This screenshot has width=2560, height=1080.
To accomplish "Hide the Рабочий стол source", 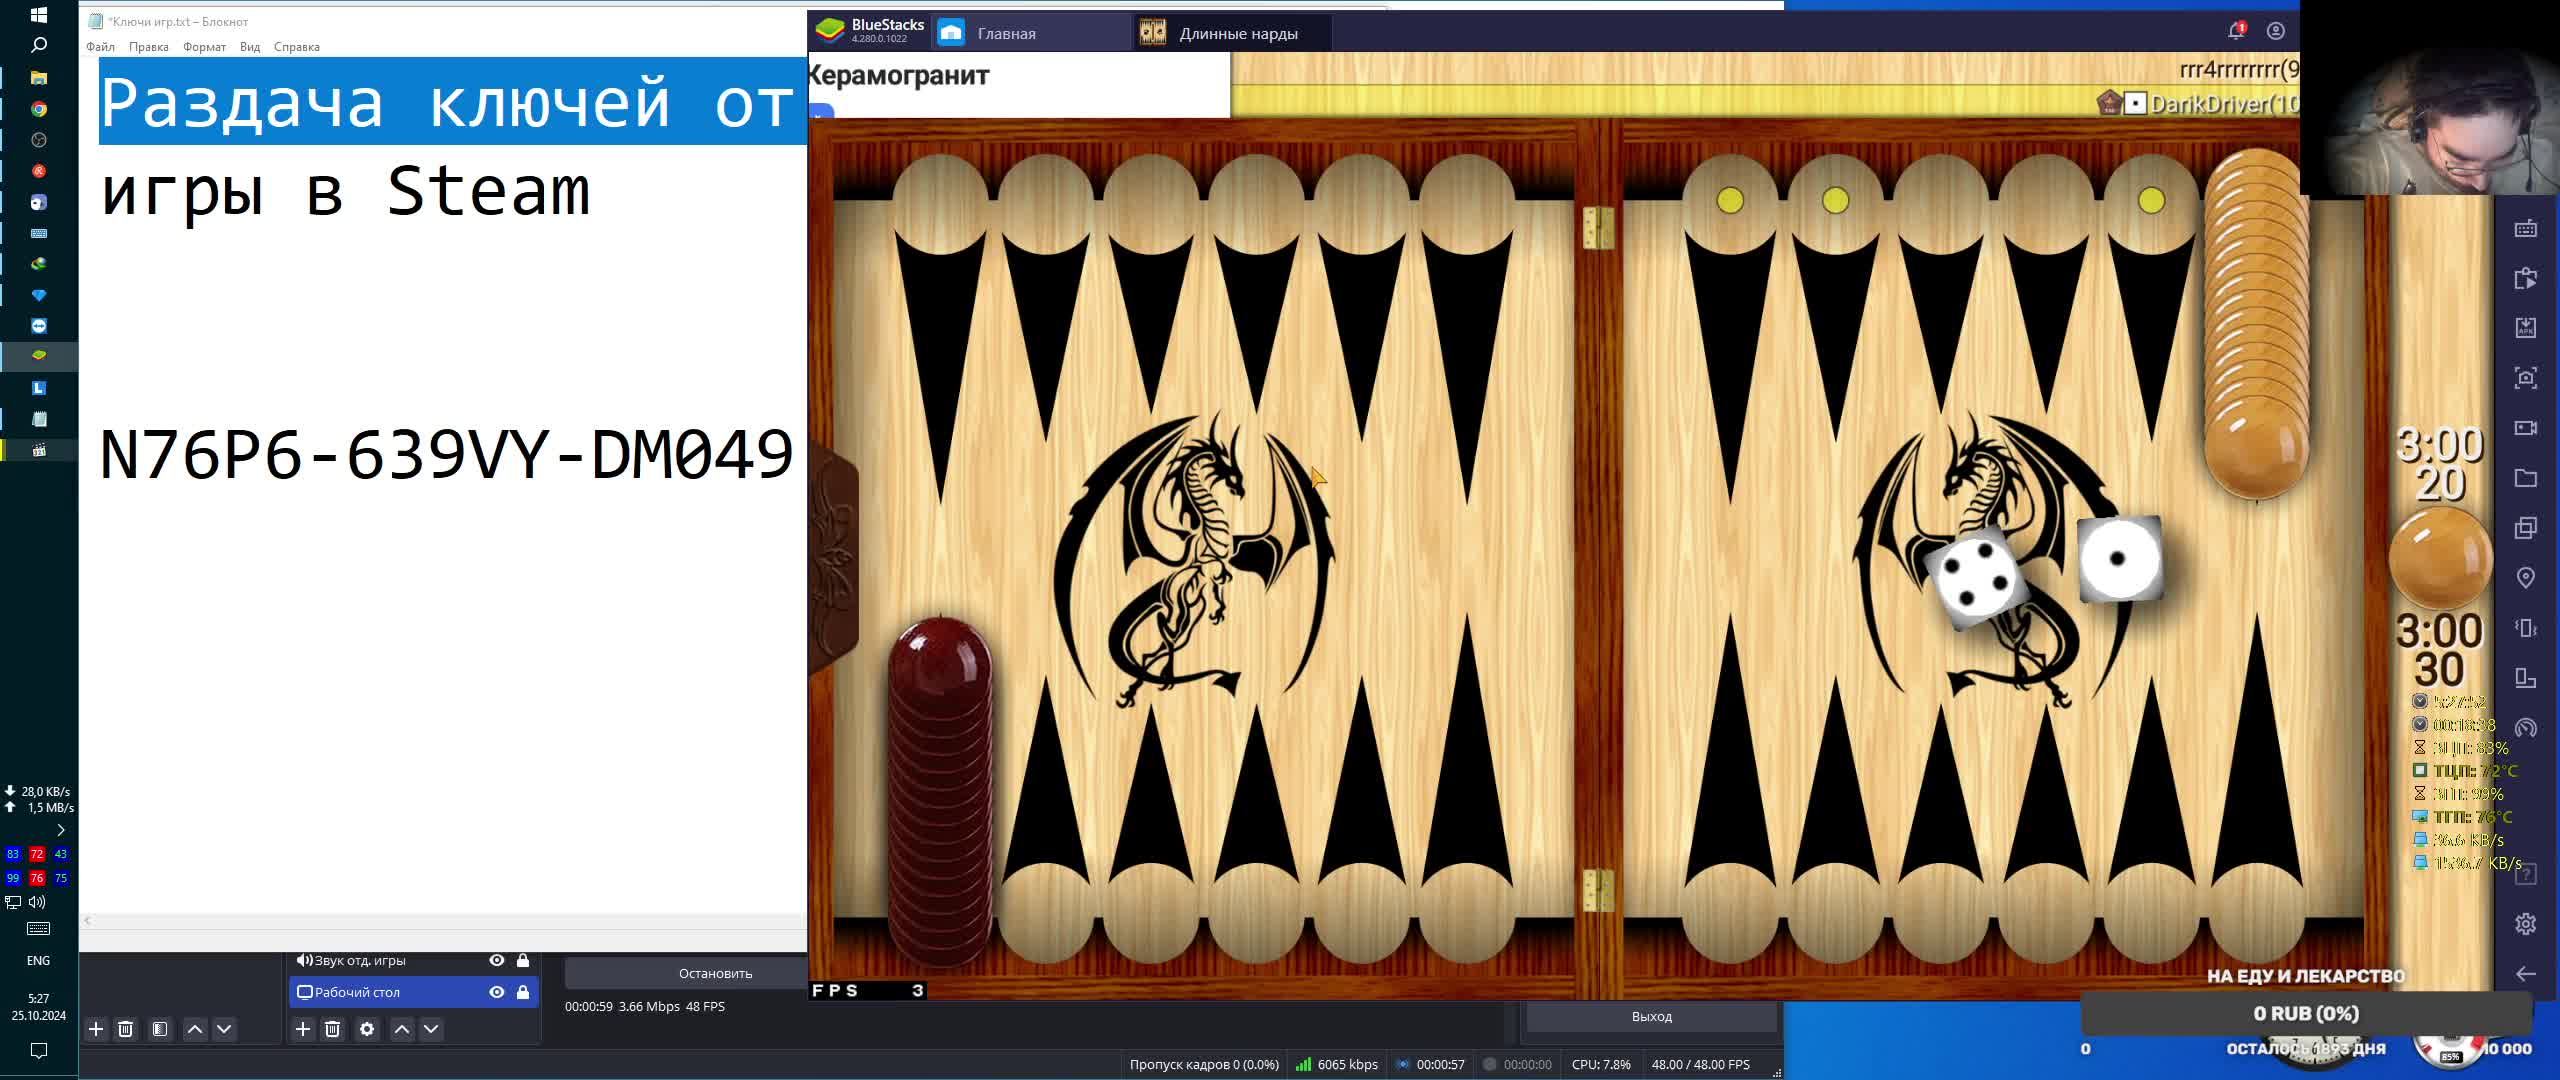I will (496, 992).
